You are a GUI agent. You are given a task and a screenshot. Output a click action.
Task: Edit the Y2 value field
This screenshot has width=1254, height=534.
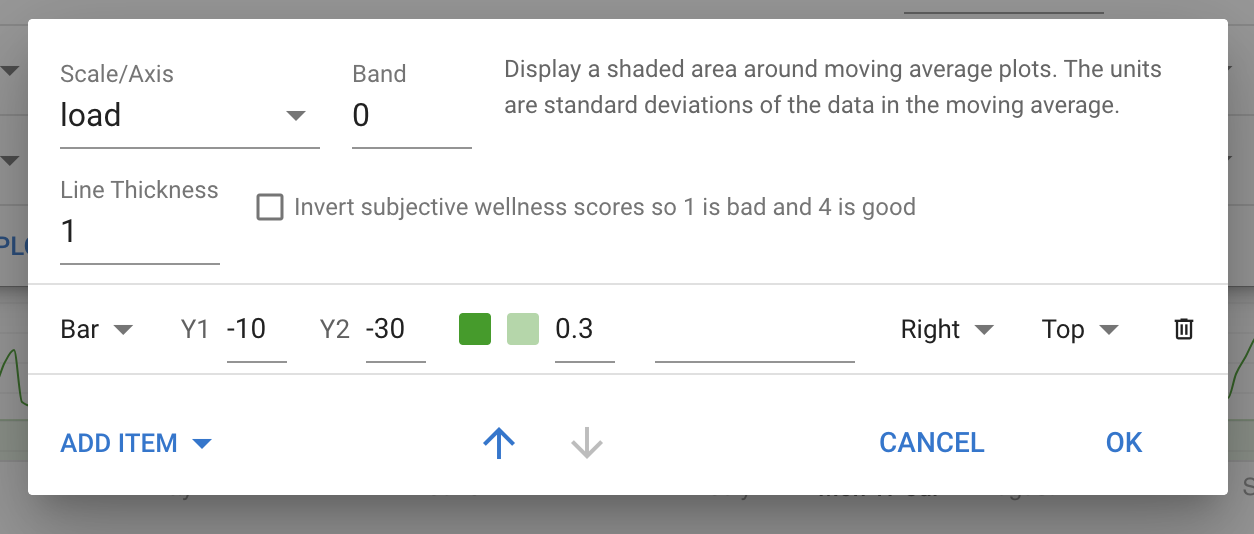click(396, 329)
